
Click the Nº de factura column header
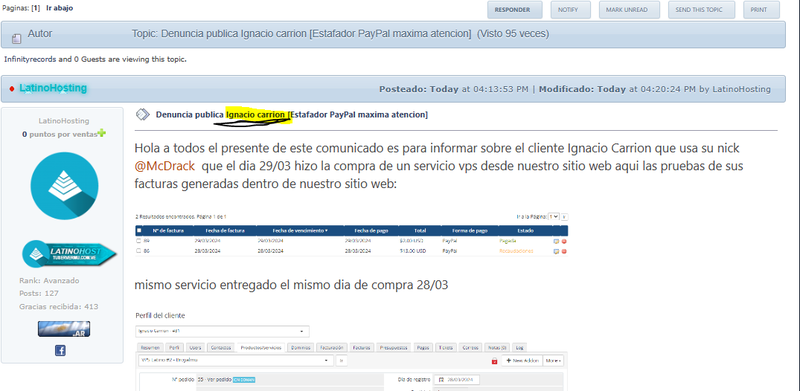click(x=168, y=231)
